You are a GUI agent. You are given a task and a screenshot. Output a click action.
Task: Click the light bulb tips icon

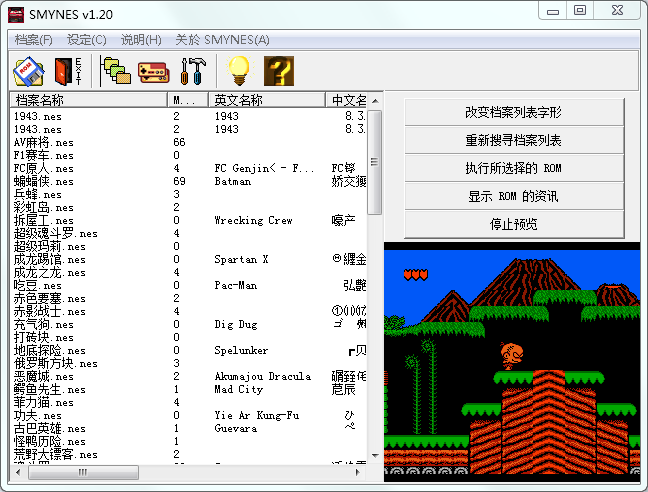pos(238,71)
